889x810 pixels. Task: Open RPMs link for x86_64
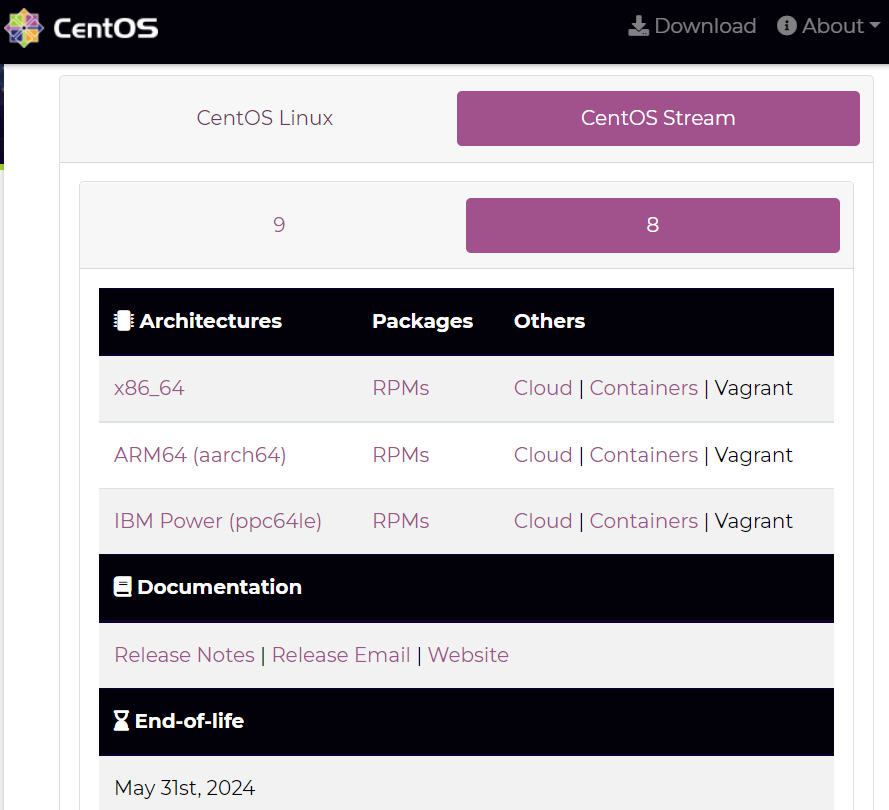point(401,388)
